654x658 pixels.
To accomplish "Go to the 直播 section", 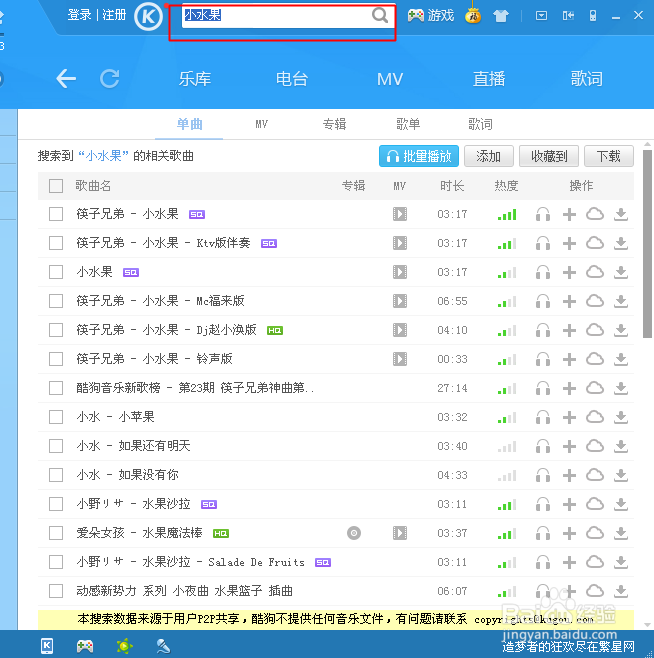I will pos(489,78).
